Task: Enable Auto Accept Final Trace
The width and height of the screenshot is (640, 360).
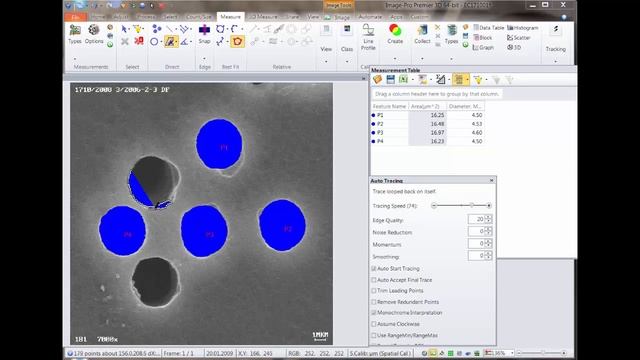Action: [x=373, y=280]
